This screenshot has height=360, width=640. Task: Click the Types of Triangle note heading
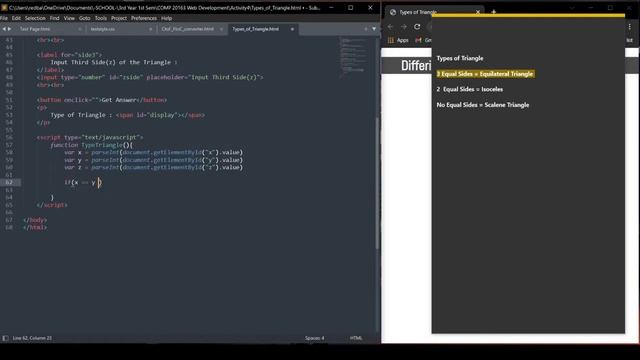coord(460,58)
